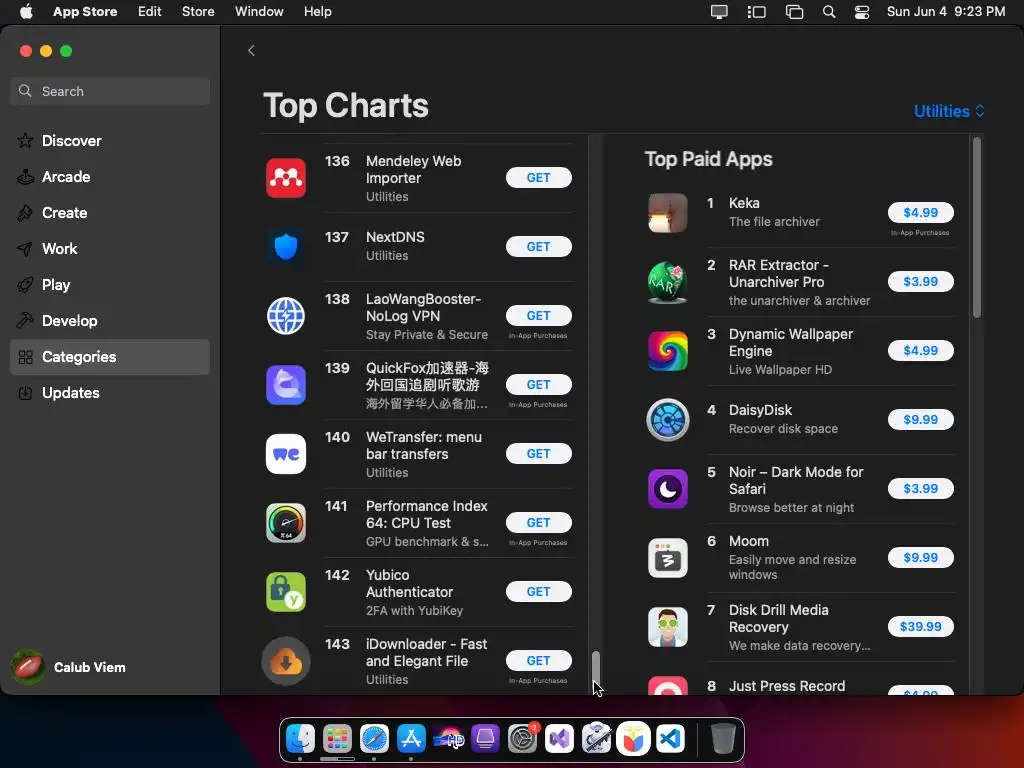
Task: Open the Apple menu
Action: (x=26, y=12)
